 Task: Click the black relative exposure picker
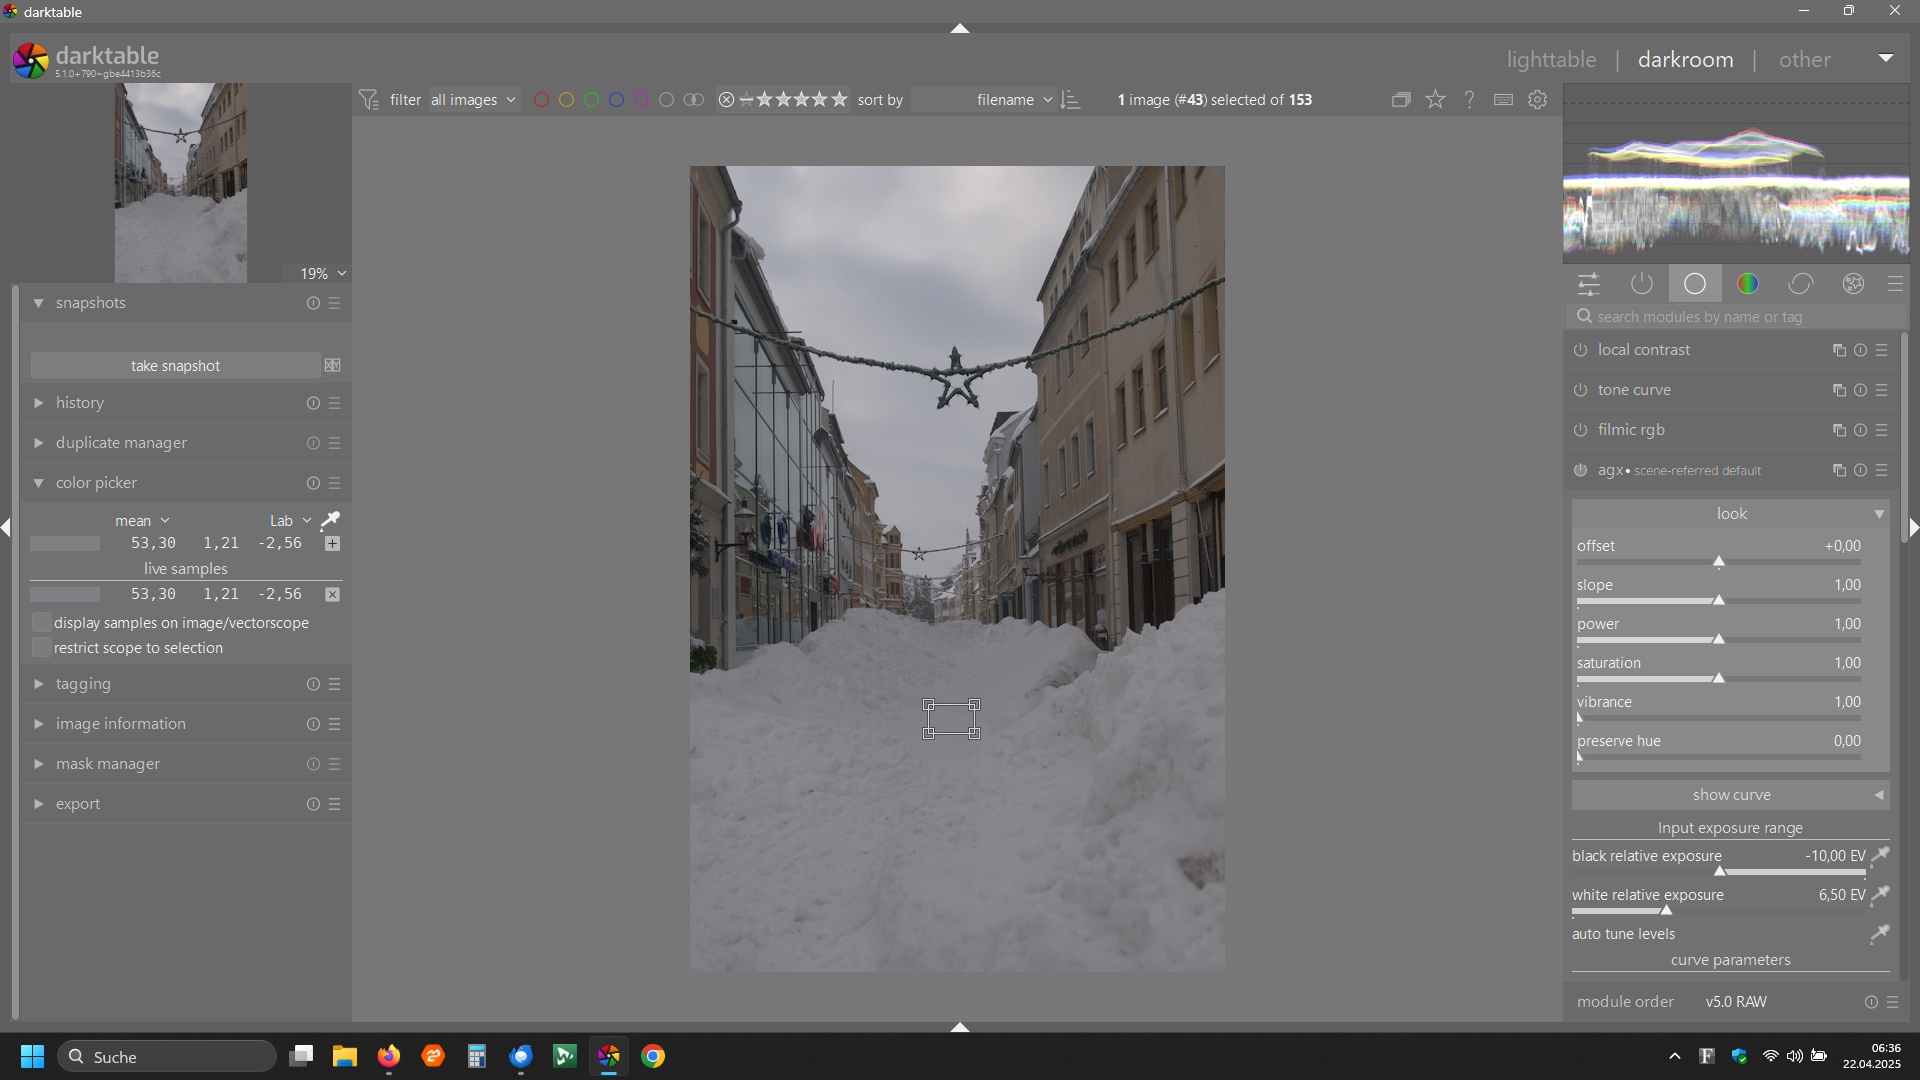point(1880,856)
